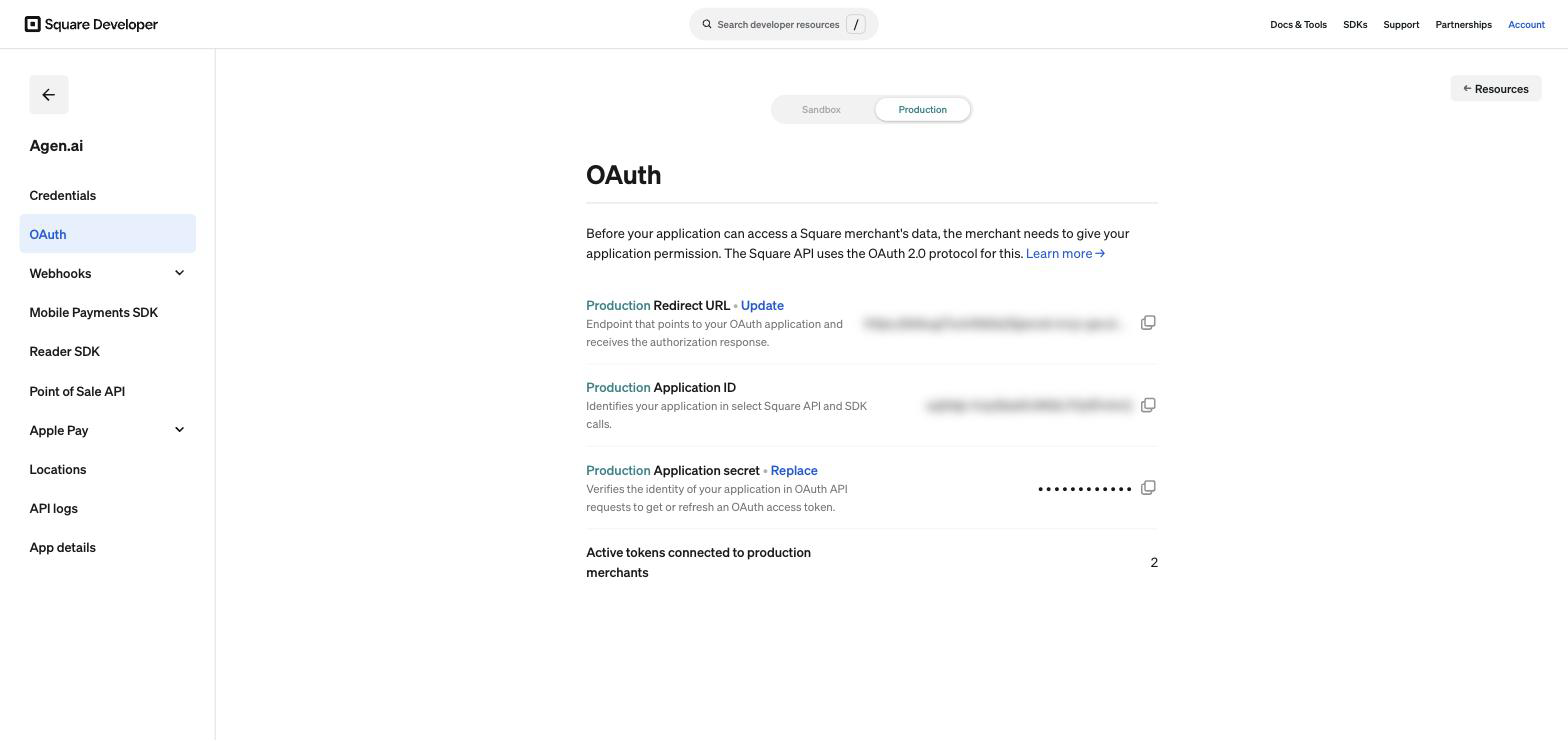This screenshot has width=1568, height=741.
Task: Click Update next to Redirect URL
Action: (x=762, y=305)
